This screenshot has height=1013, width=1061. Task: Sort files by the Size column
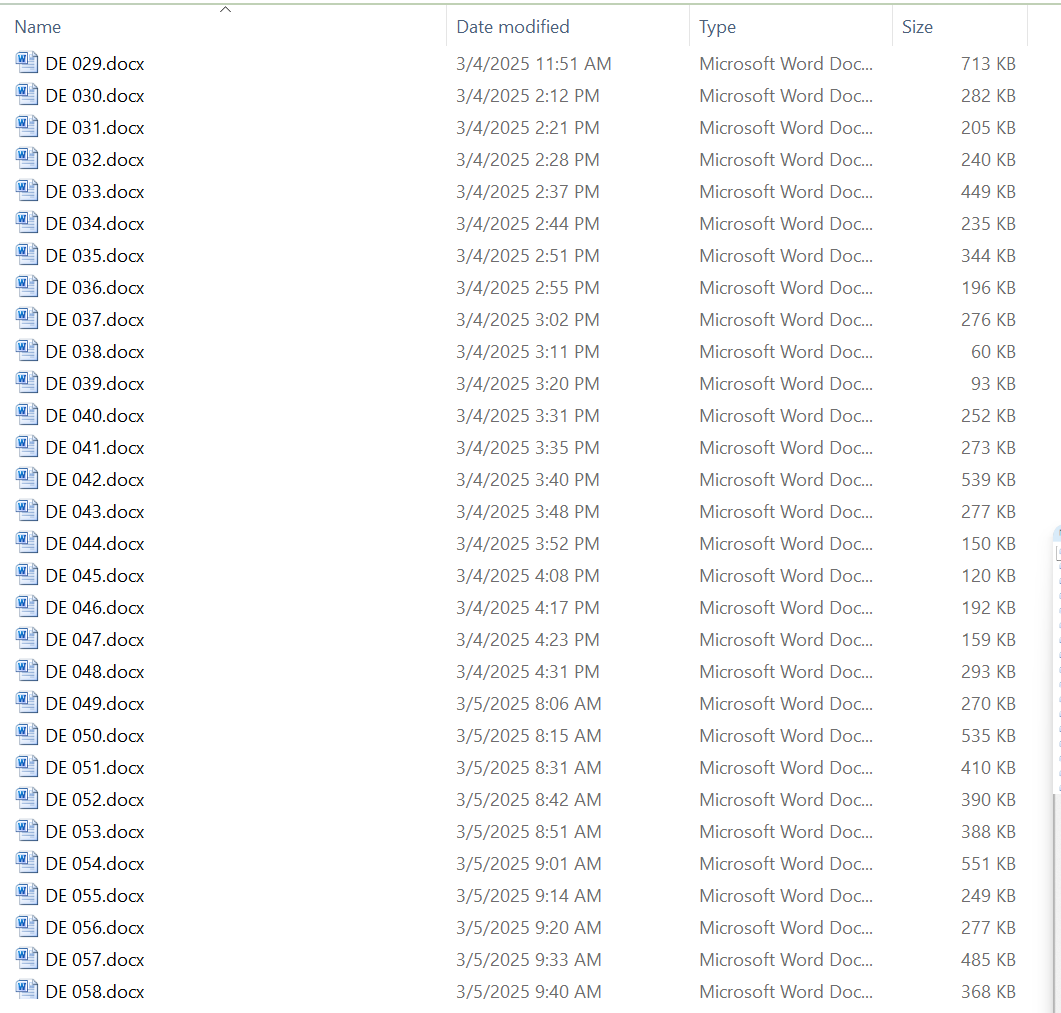[917, 27]
